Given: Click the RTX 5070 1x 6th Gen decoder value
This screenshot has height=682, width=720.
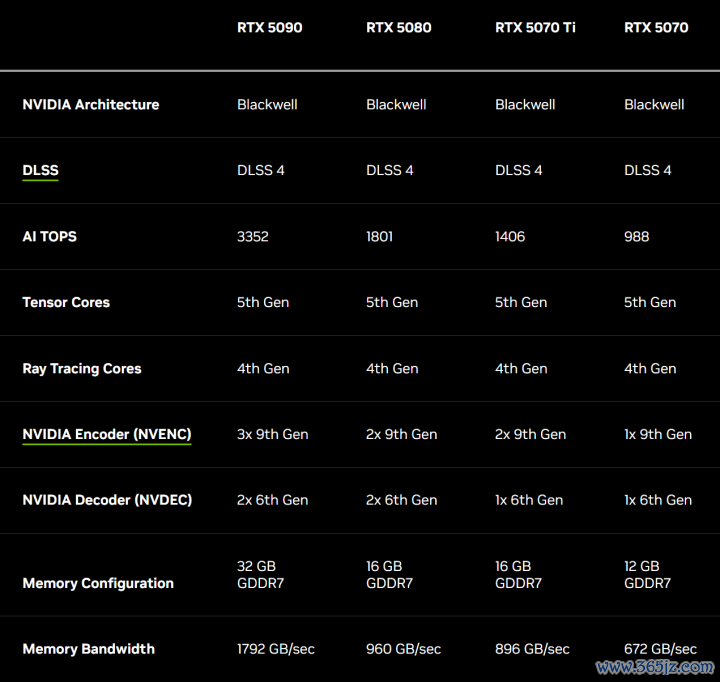Looking at the screenshot, I should tap(658, 500).
